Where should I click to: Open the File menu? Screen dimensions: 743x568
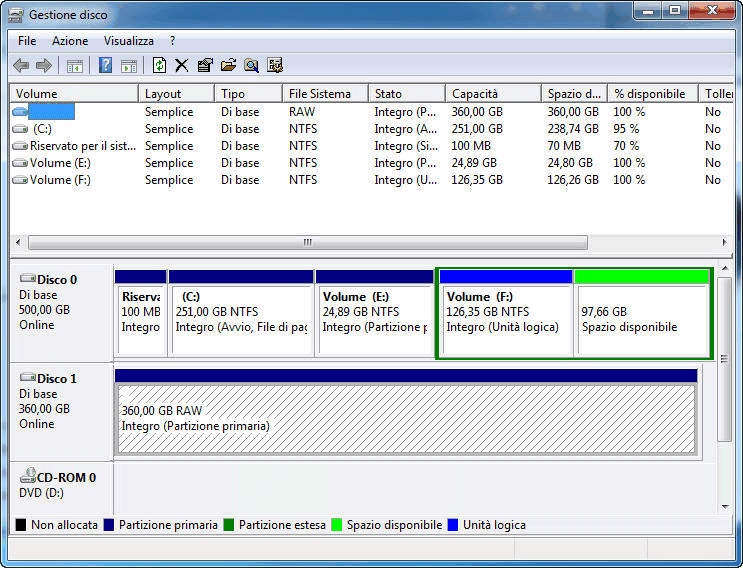click(x=27, y=41)
